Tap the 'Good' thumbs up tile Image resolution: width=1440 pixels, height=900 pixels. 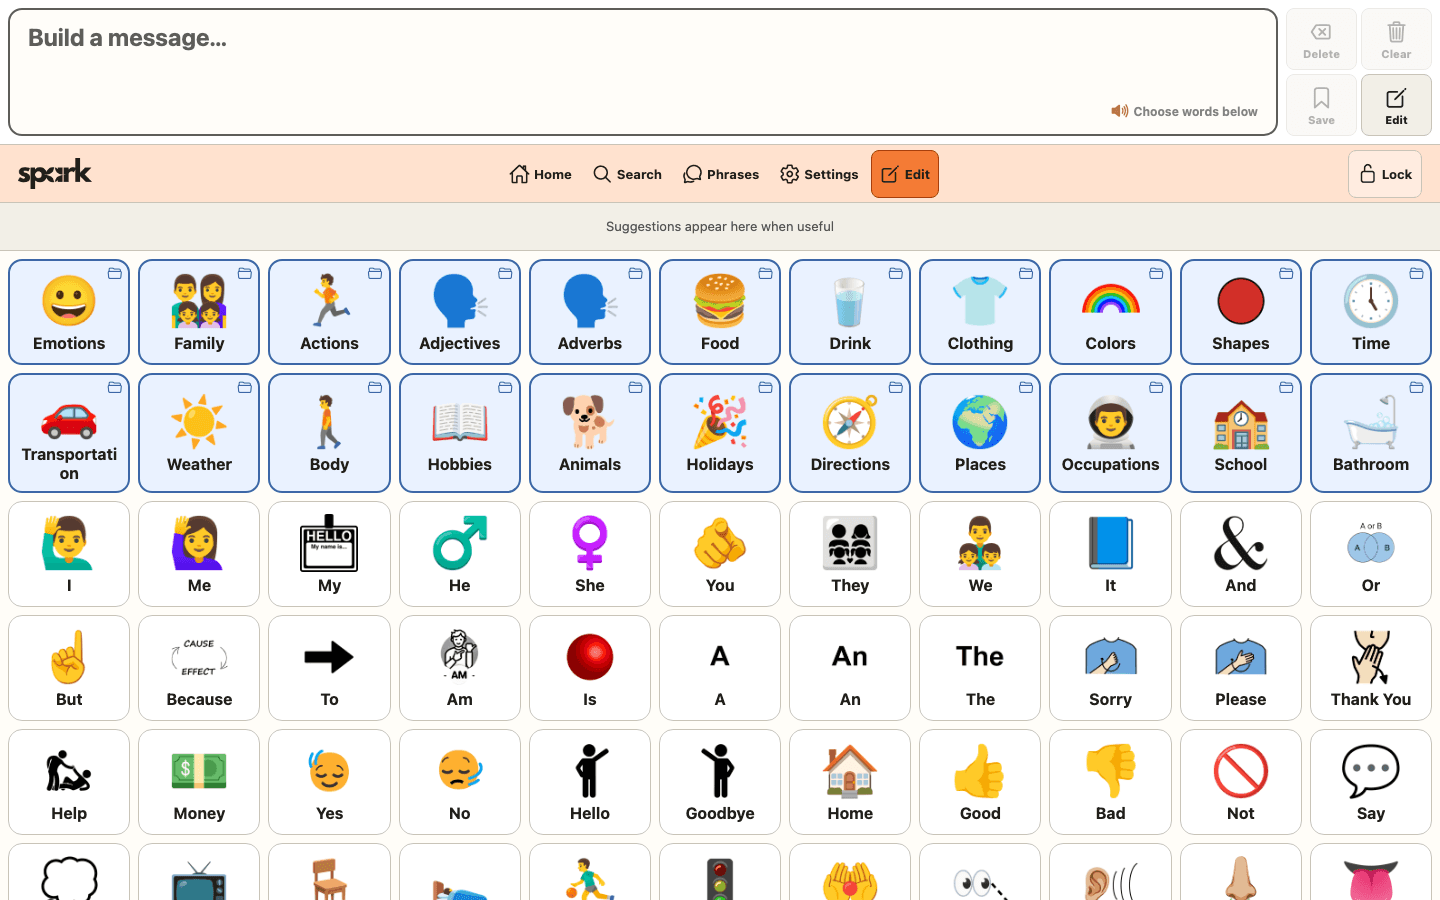(980, 782)
